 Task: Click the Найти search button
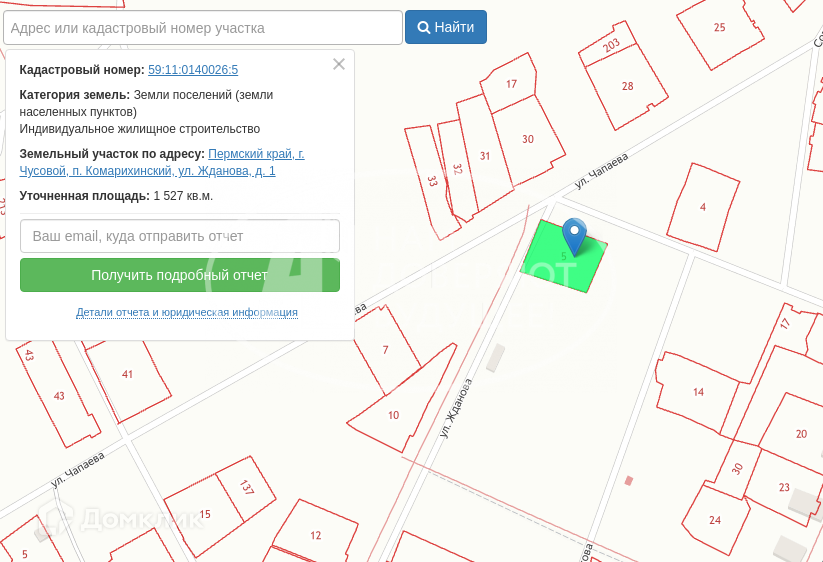click(446, 27)
